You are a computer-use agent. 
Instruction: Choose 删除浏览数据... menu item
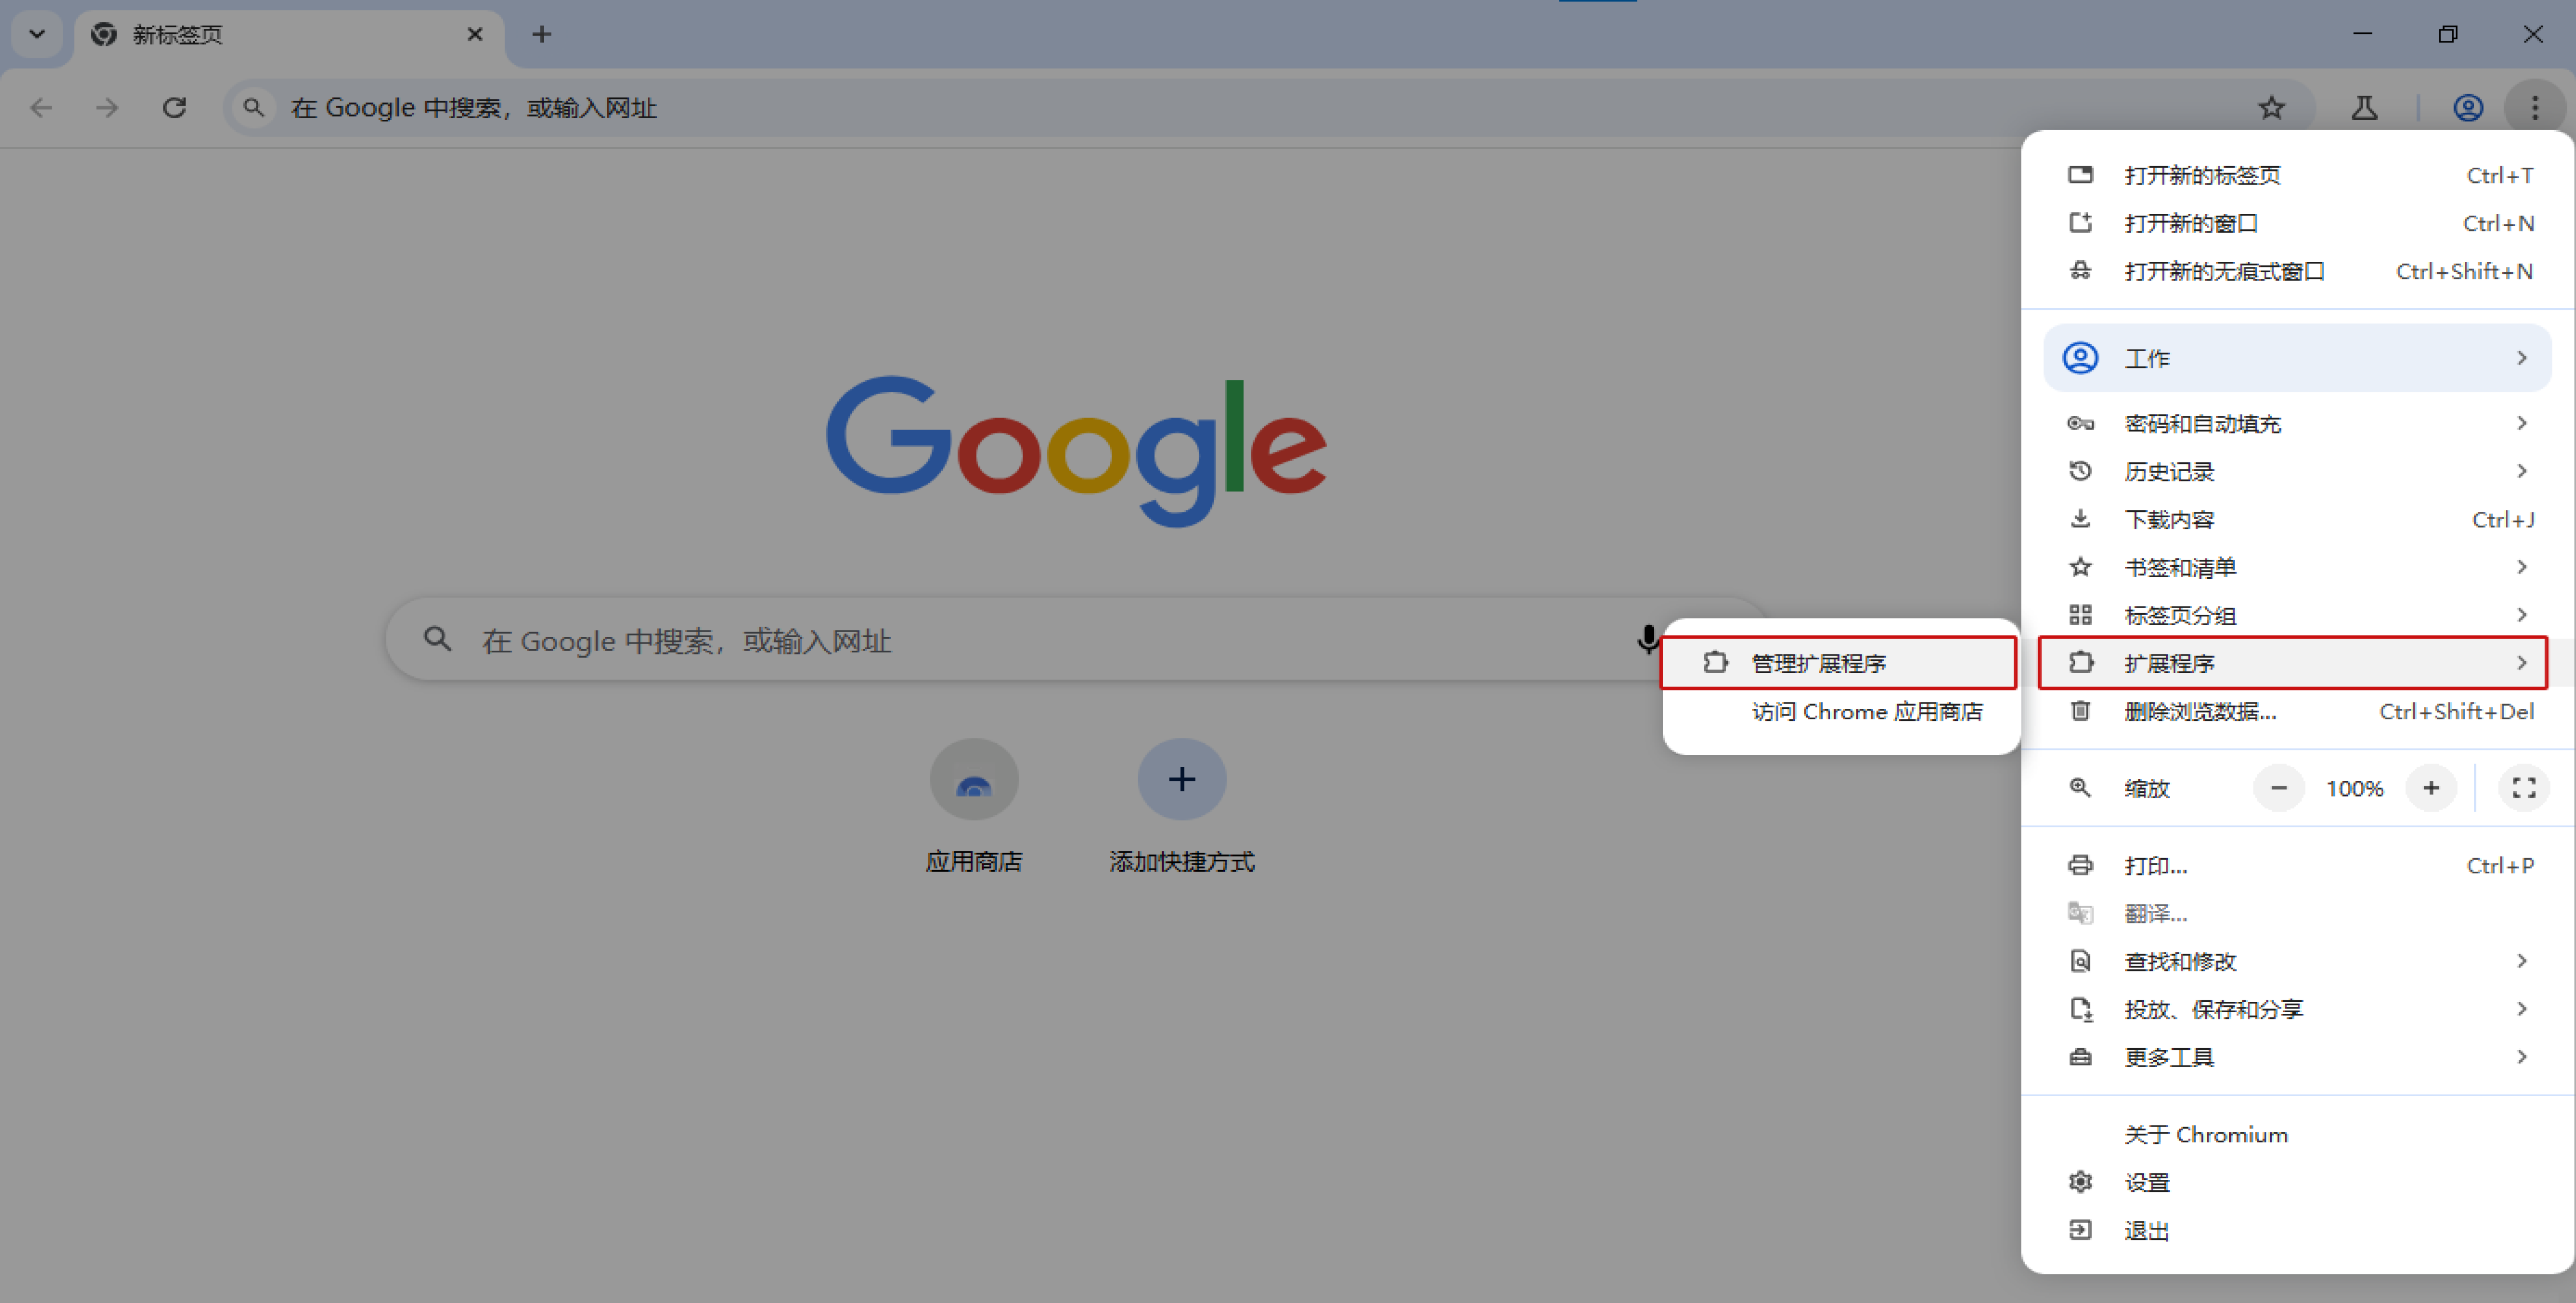click(2297, 711)
